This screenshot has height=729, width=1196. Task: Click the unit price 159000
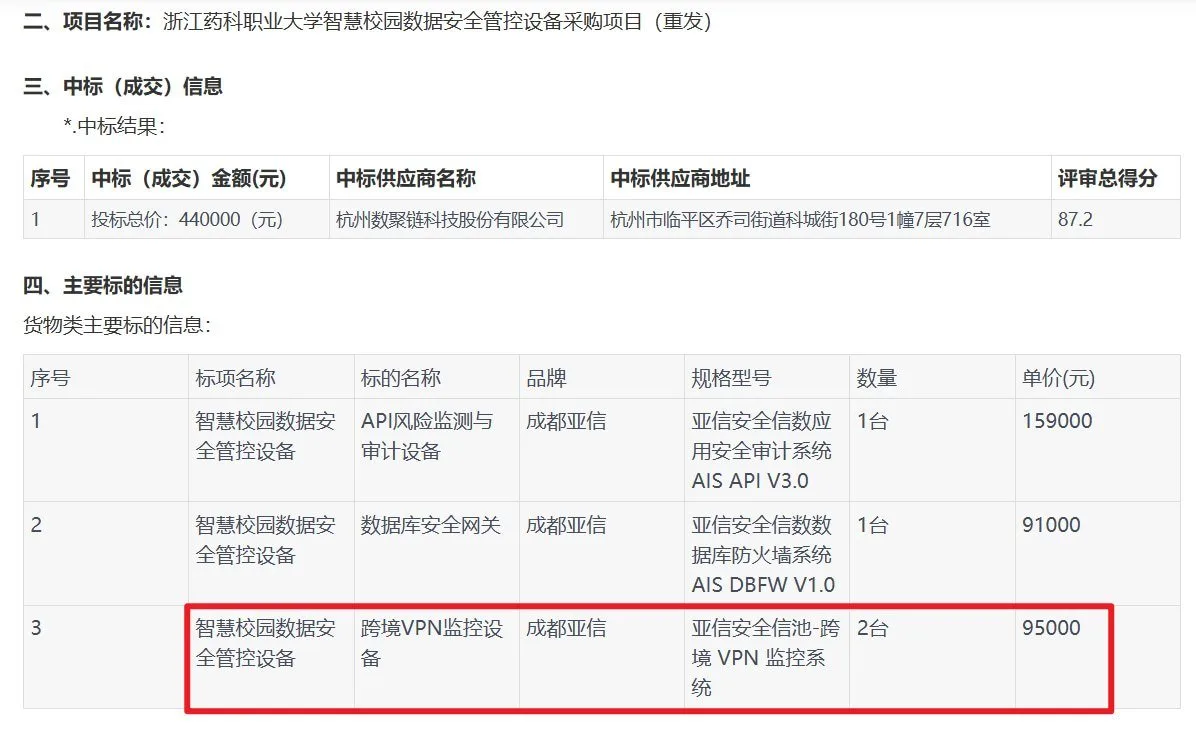(x=1057, y=421)
